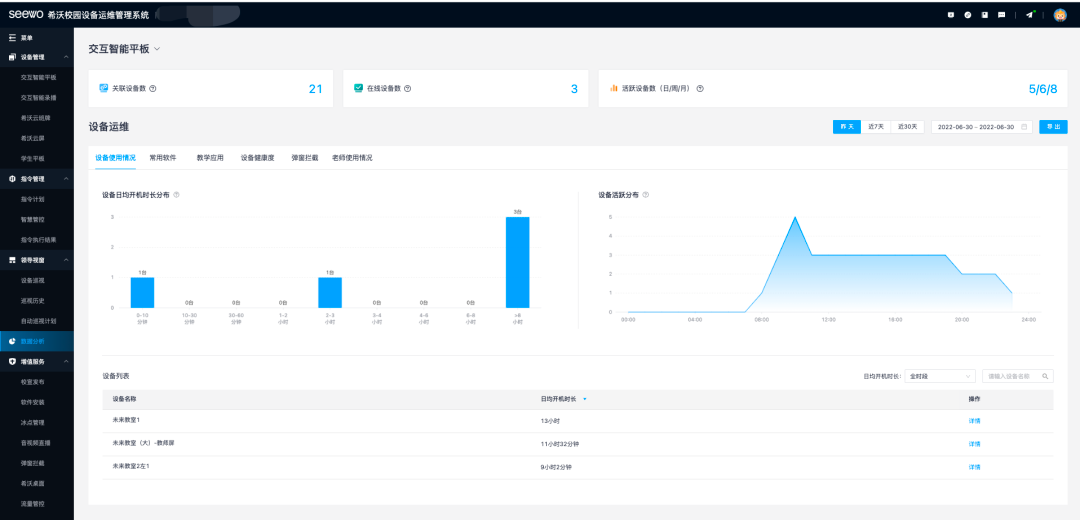Viewport: 1080px width, 520px height.
Task: Click the help icon beside 关联设备数
Action: (153, 89)
